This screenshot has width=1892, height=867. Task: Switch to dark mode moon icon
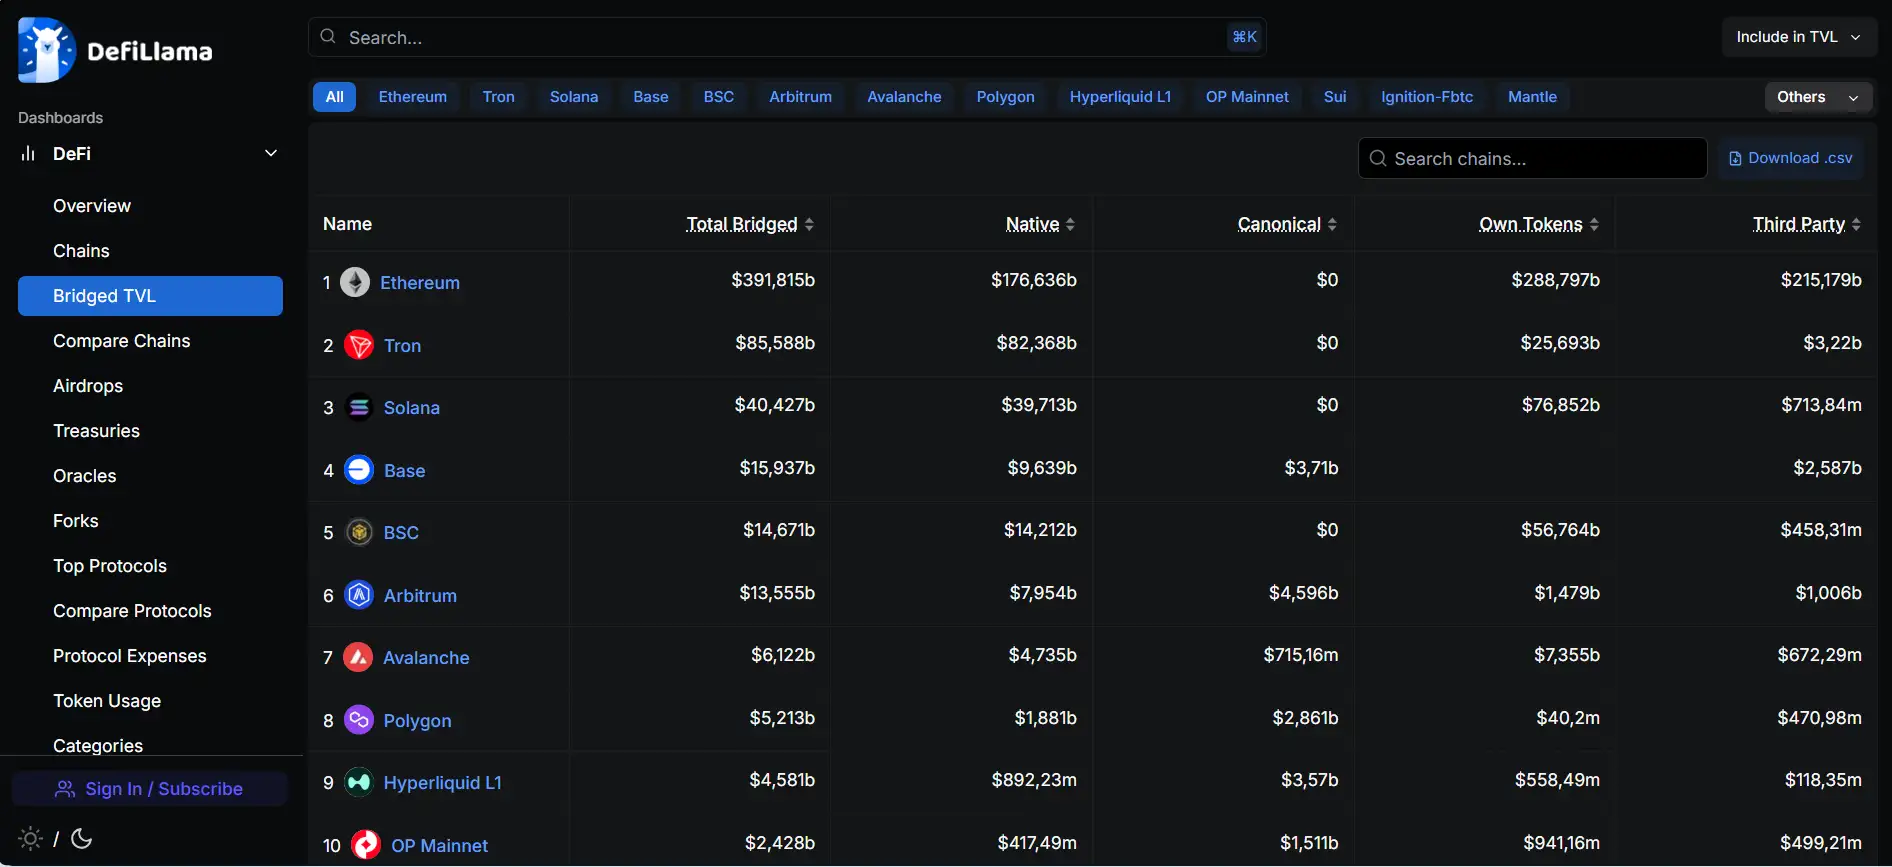82,838
